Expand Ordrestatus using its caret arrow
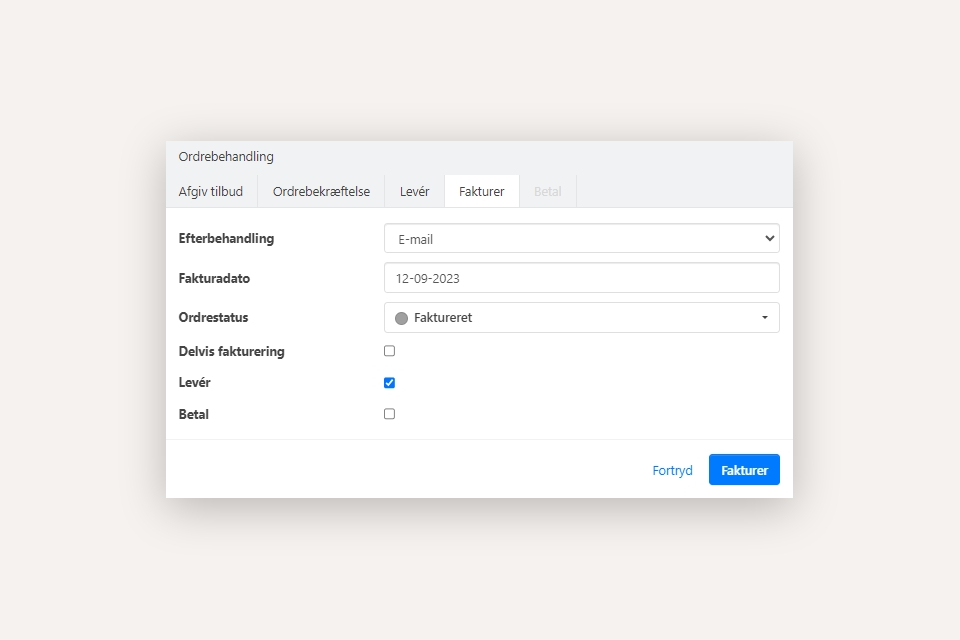This screenshot has height=640, width=960. (764, 318)
